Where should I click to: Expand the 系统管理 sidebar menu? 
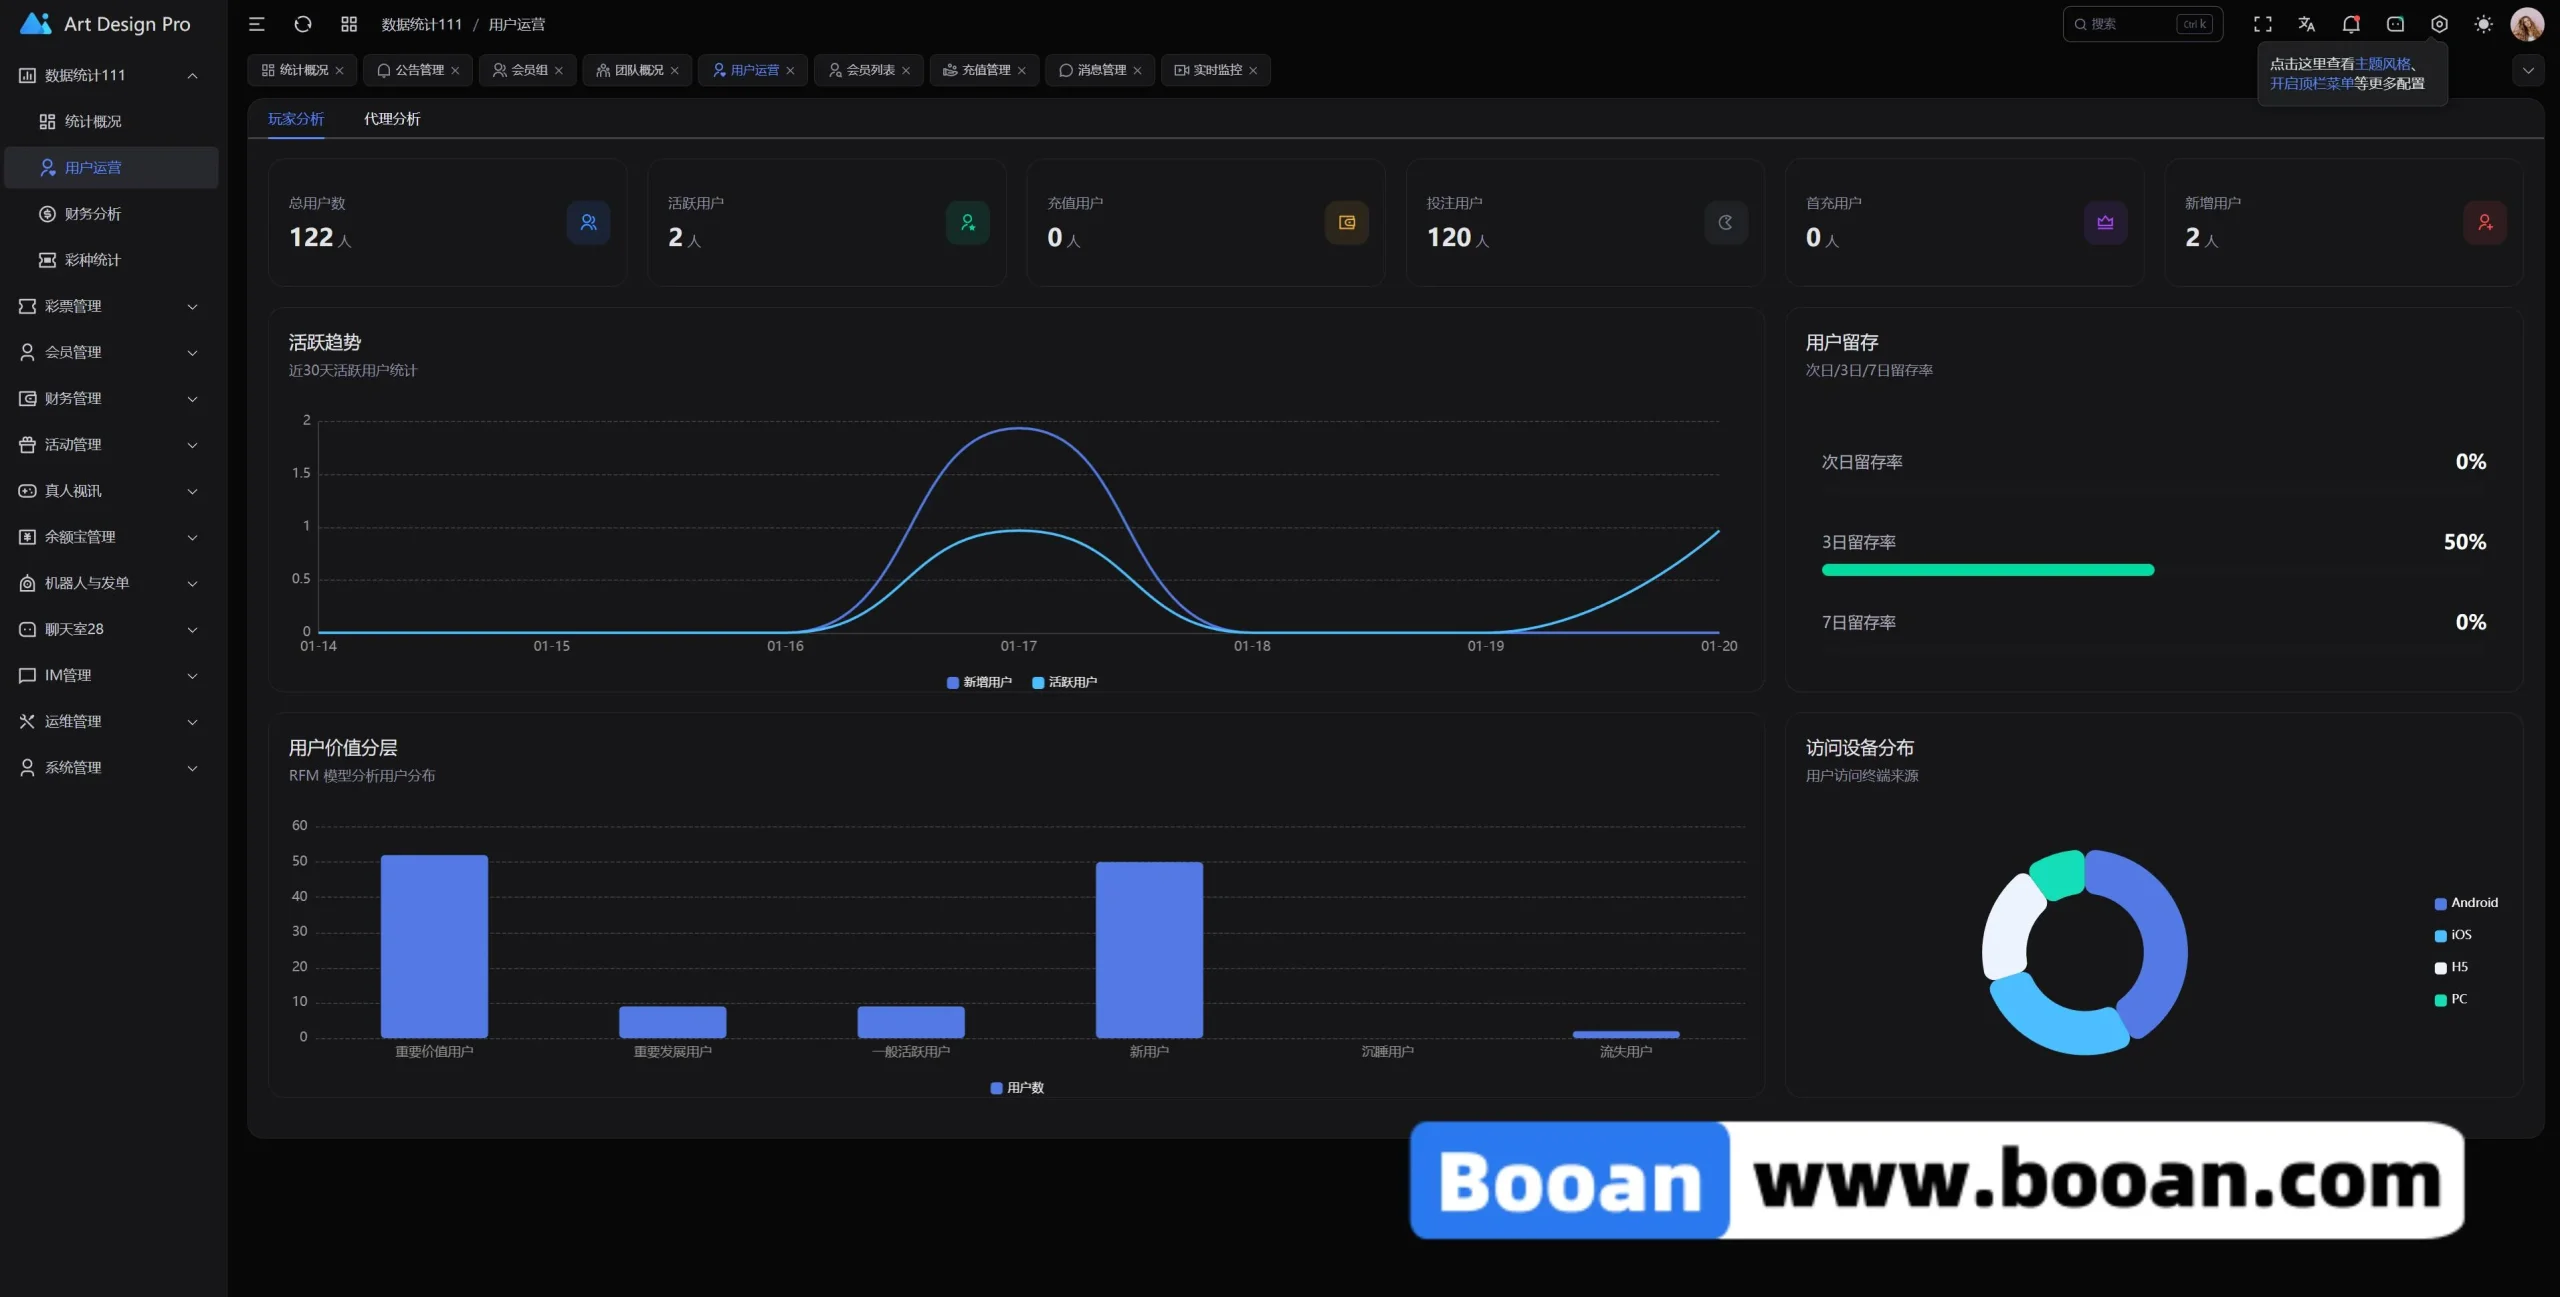[x=111, y=767]
